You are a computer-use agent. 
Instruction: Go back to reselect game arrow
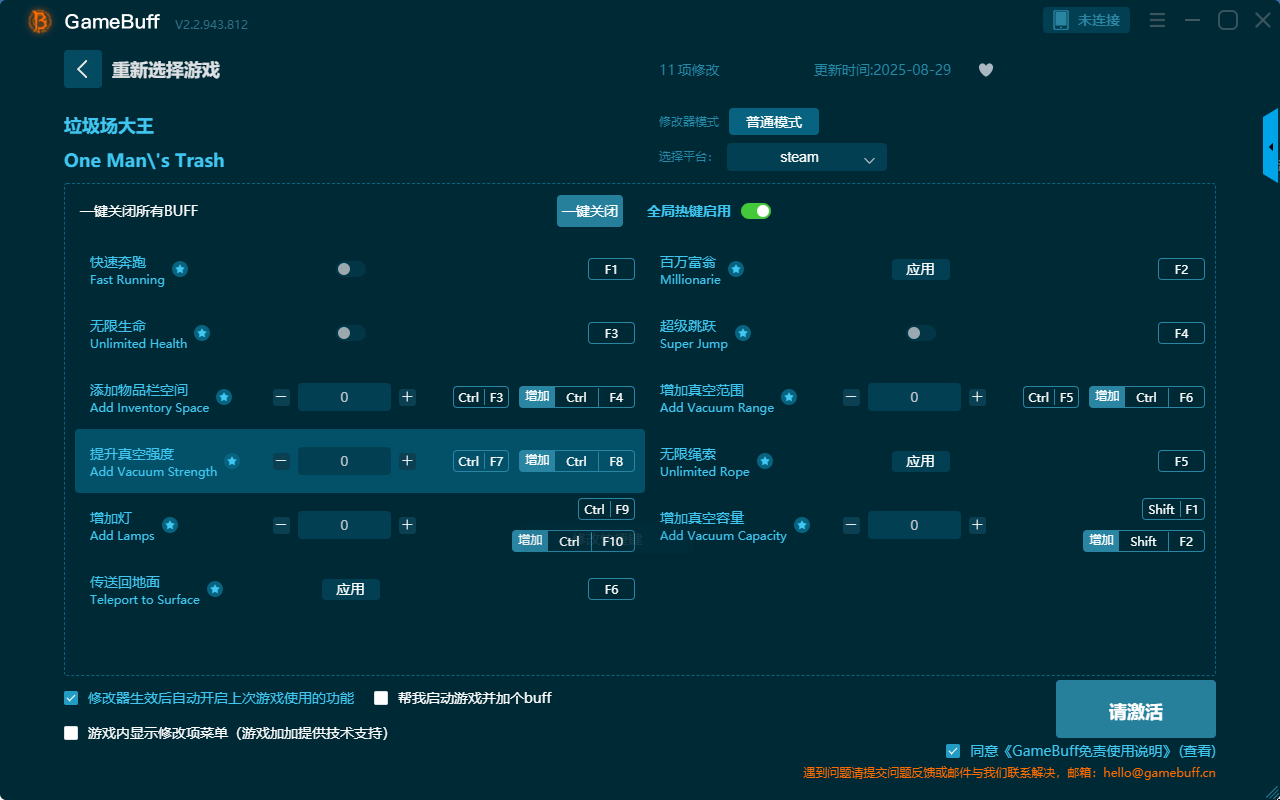click(x=83, y=69)
